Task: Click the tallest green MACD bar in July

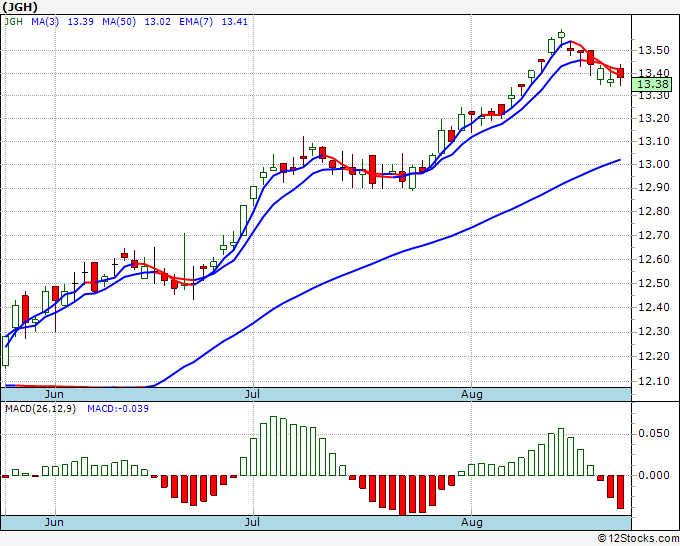Action: [x=273, y=446]
